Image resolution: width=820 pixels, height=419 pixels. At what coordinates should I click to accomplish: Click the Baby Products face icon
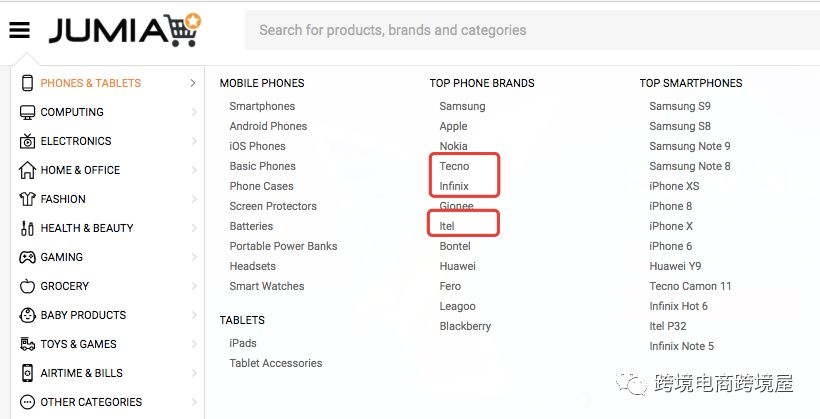coord(27,315)
